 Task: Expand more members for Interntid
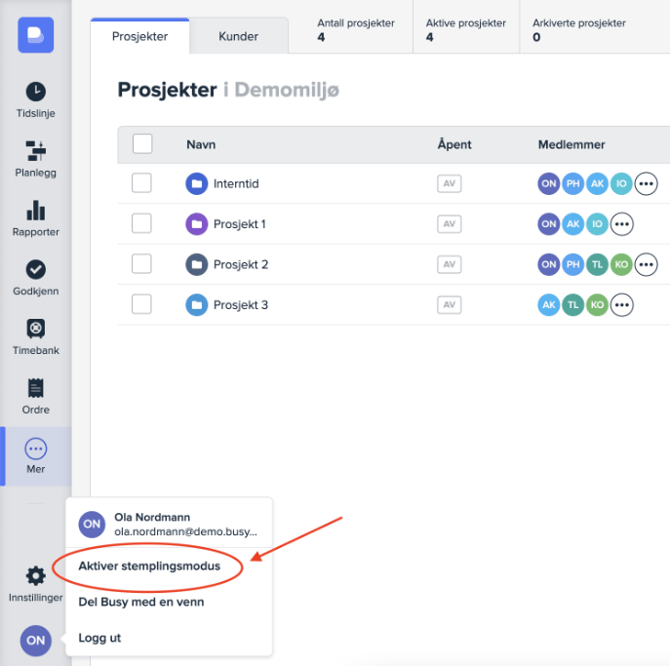click(646, 183)
